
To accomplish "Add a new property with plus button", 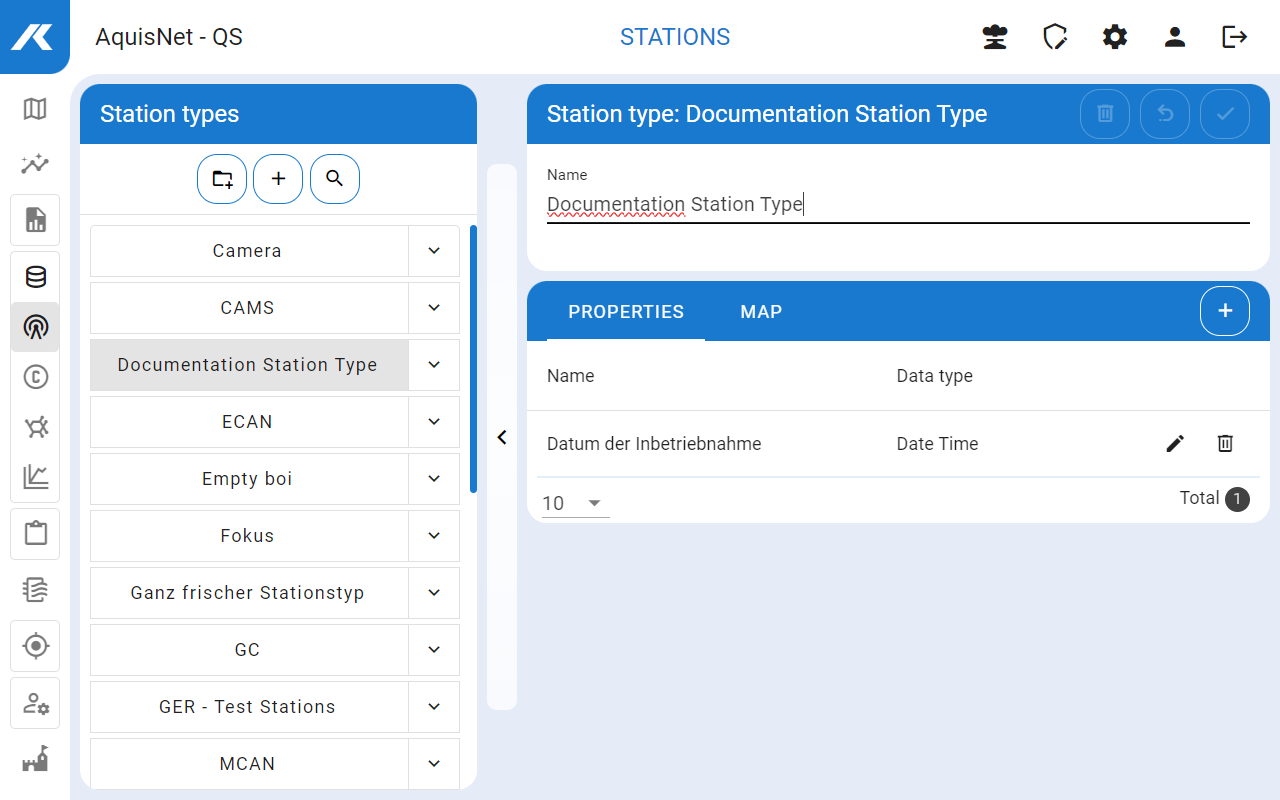I will pos(1225,311).
